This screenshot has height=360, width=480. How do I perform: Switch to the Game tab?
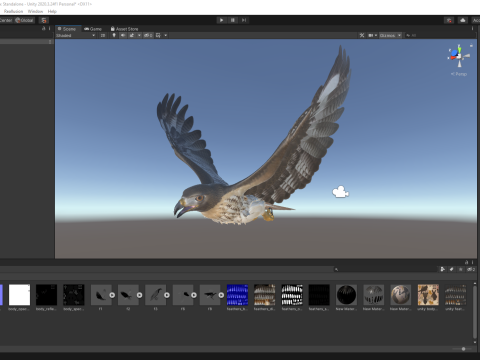click(x=93, y=29)
